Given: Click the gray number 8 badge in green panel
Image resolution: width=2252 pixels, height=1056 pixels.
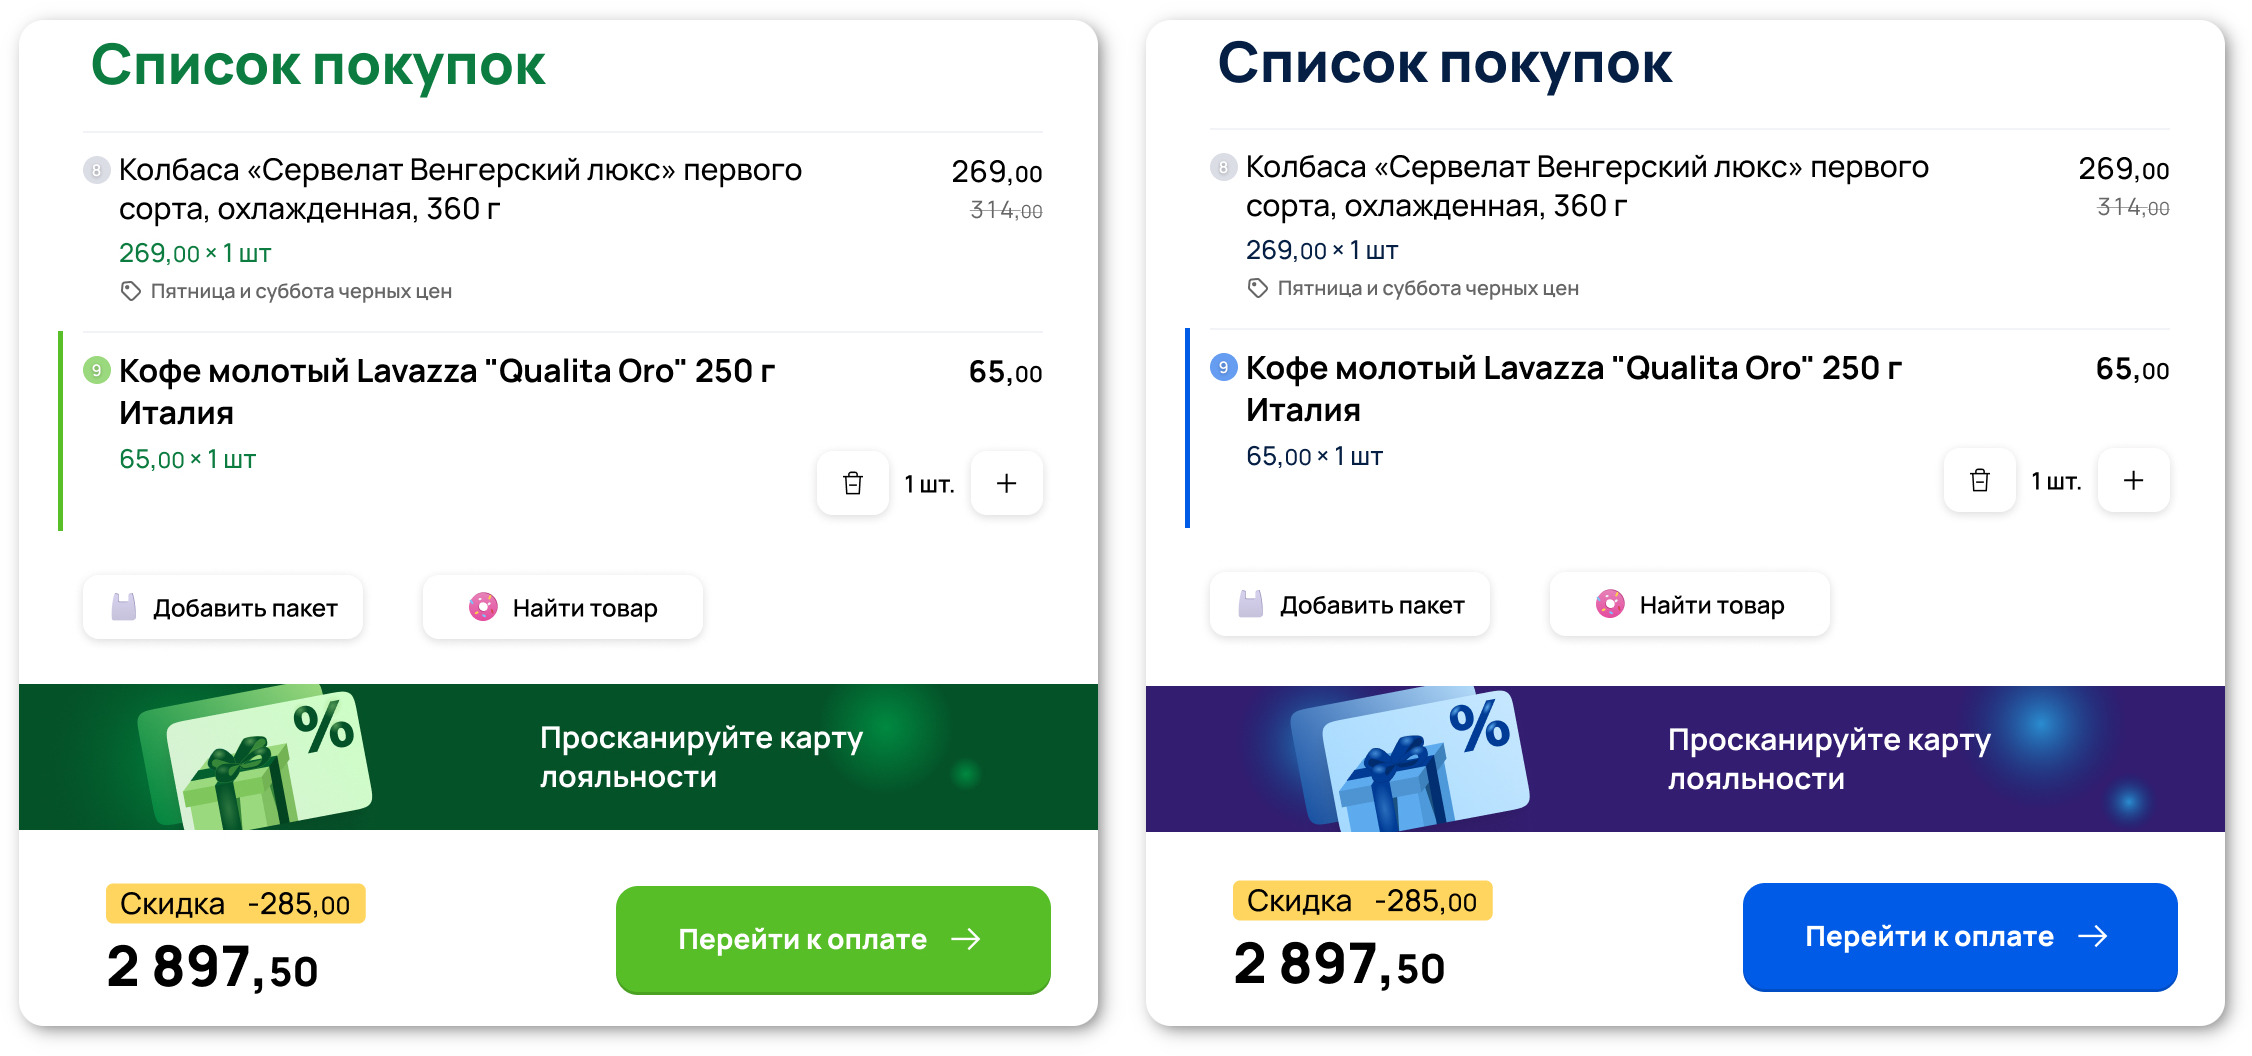Looking at the screenshot, I should click(96, 170).
